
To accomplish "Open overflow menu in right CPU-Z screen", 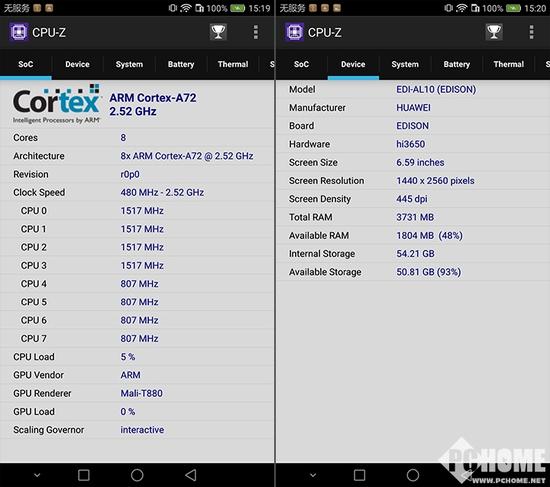I will coord(531,32).
